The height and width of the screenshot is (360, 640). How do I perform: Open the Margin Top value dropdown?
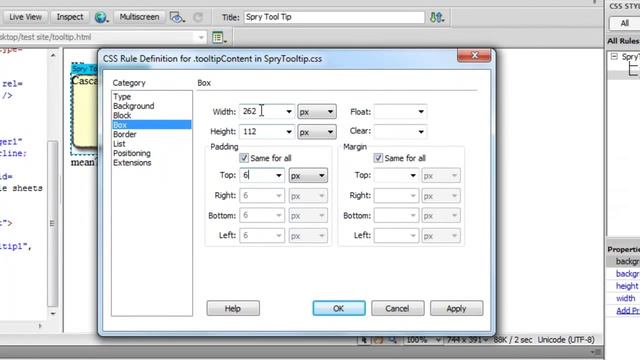(x=413, y=176)
